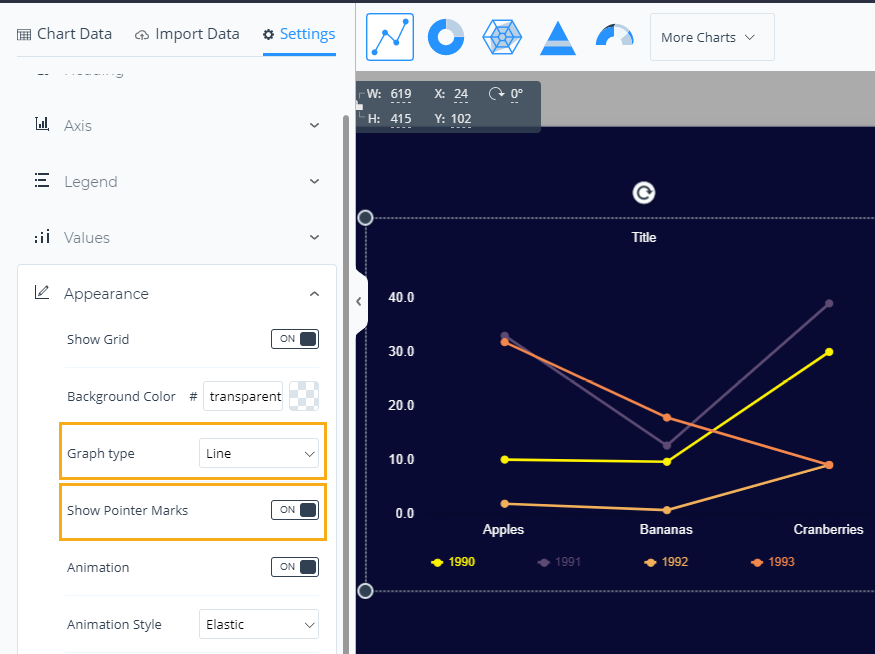Switch to the Chart Data tab
Screen dimensions: 875x654
65,34
